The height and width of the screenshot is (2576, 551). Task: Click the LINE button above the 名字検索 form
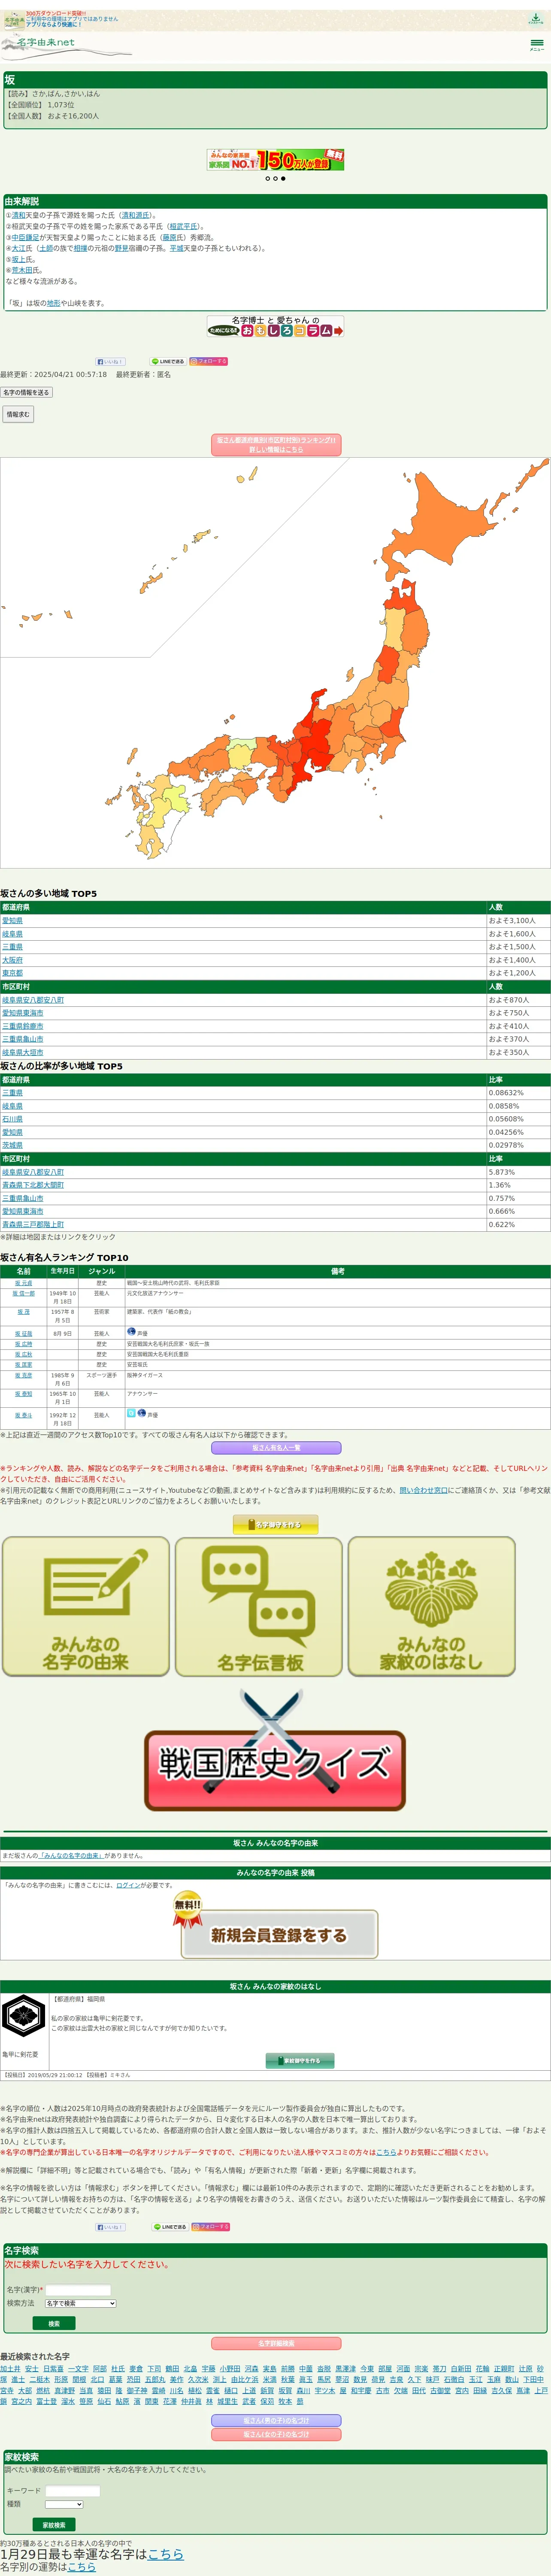170,2227
